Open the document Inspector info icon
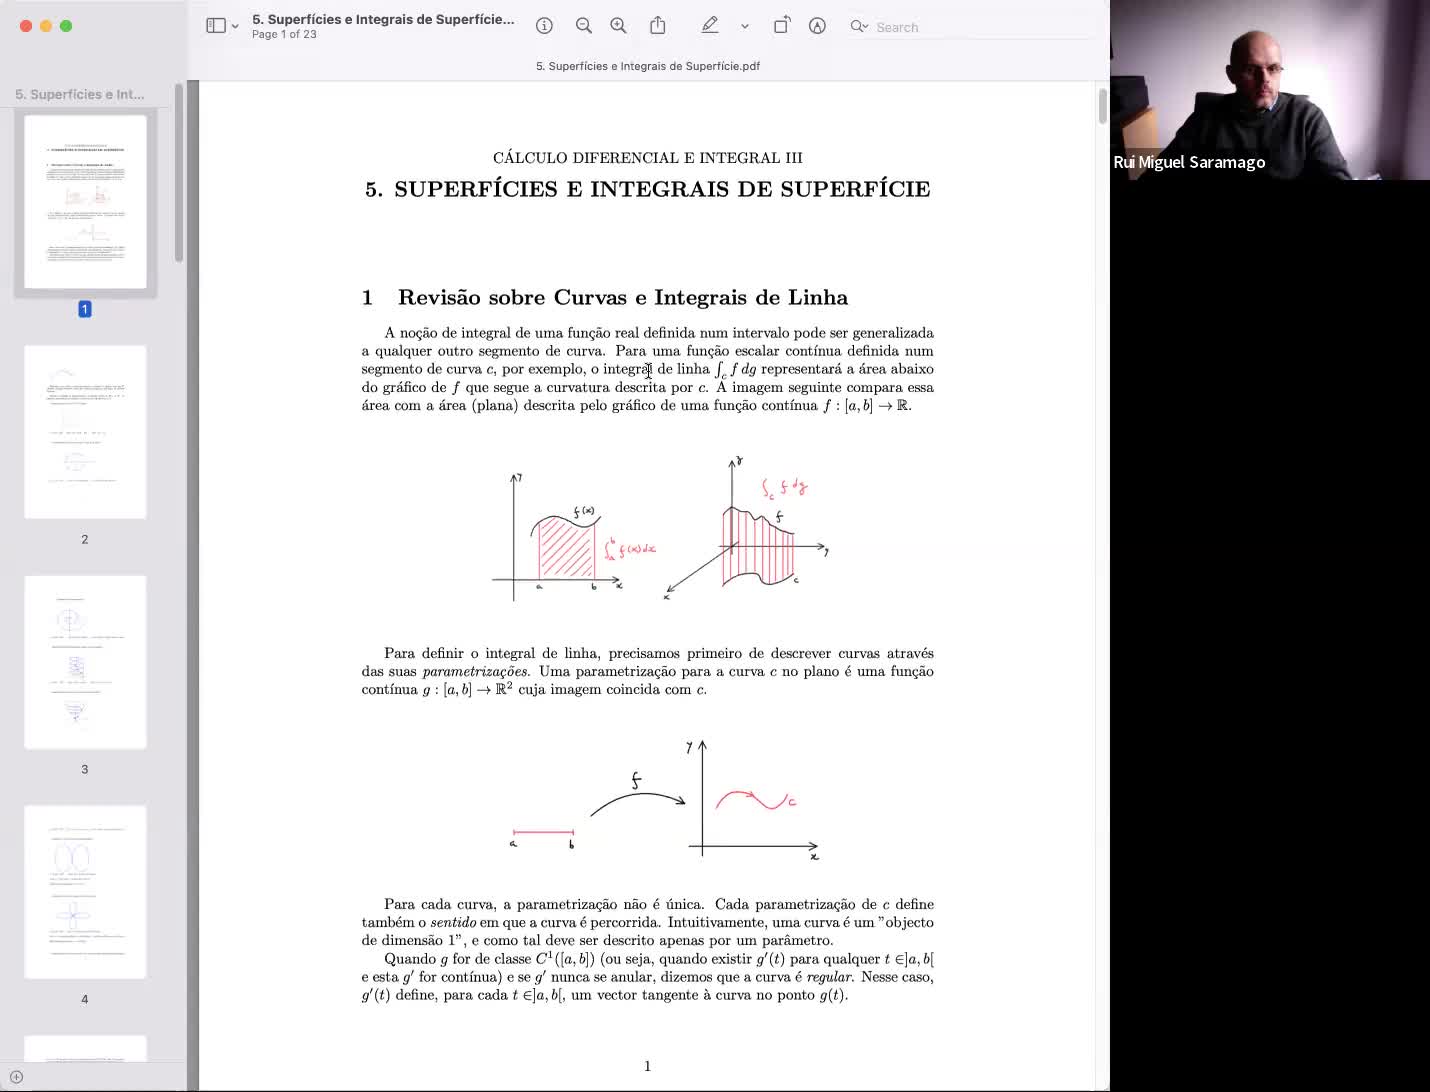 pos(544,26)
